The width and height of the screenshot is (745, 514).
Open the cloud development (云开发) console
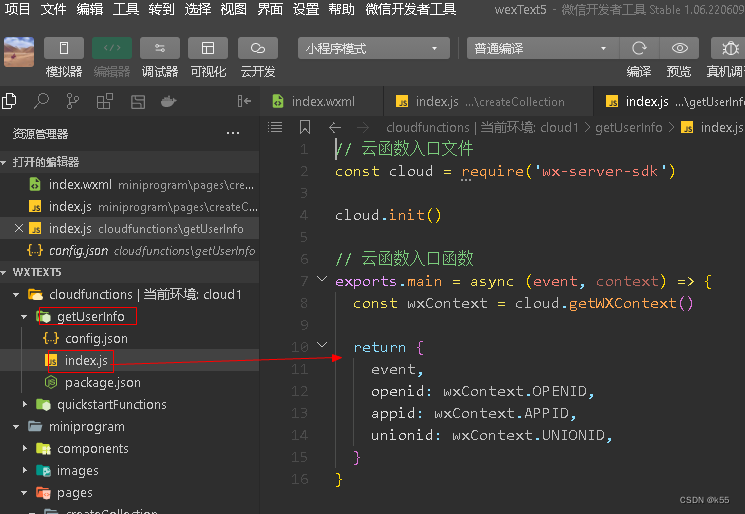pyautogui.click(x=258, y=48)
